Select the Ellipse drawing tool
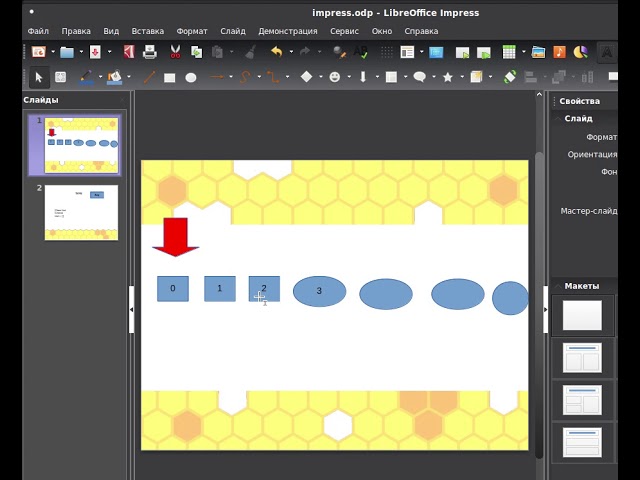 pos(191,77)
